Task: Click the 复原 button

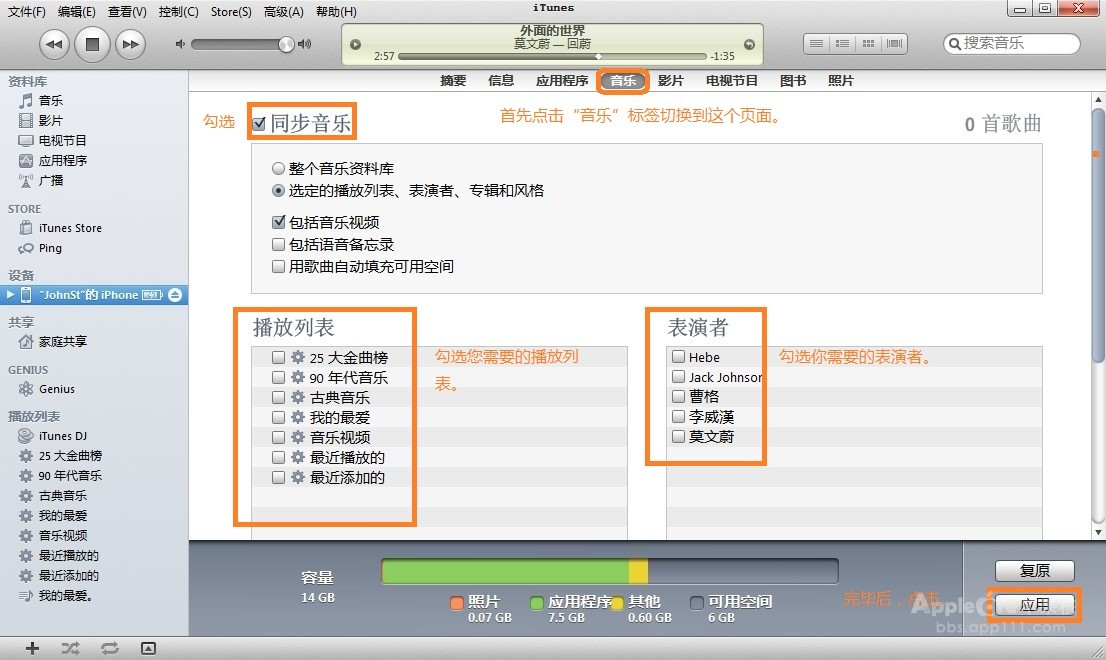Action: tap(1035, 571)
